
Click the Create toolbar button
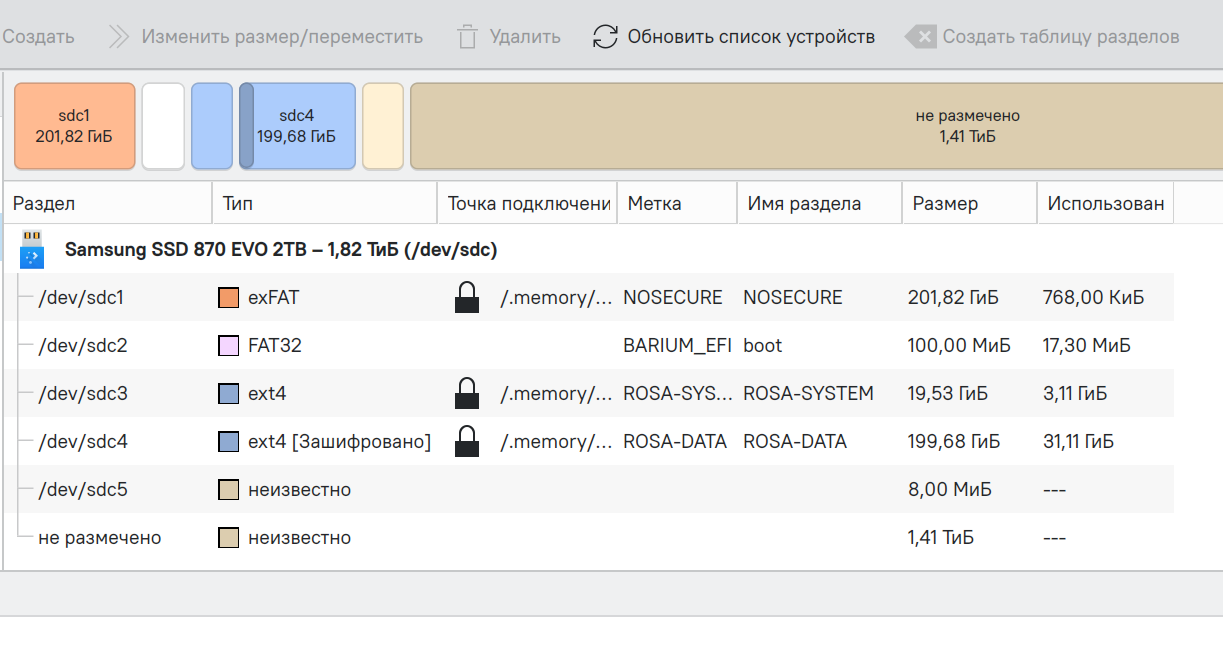(38, 37)
